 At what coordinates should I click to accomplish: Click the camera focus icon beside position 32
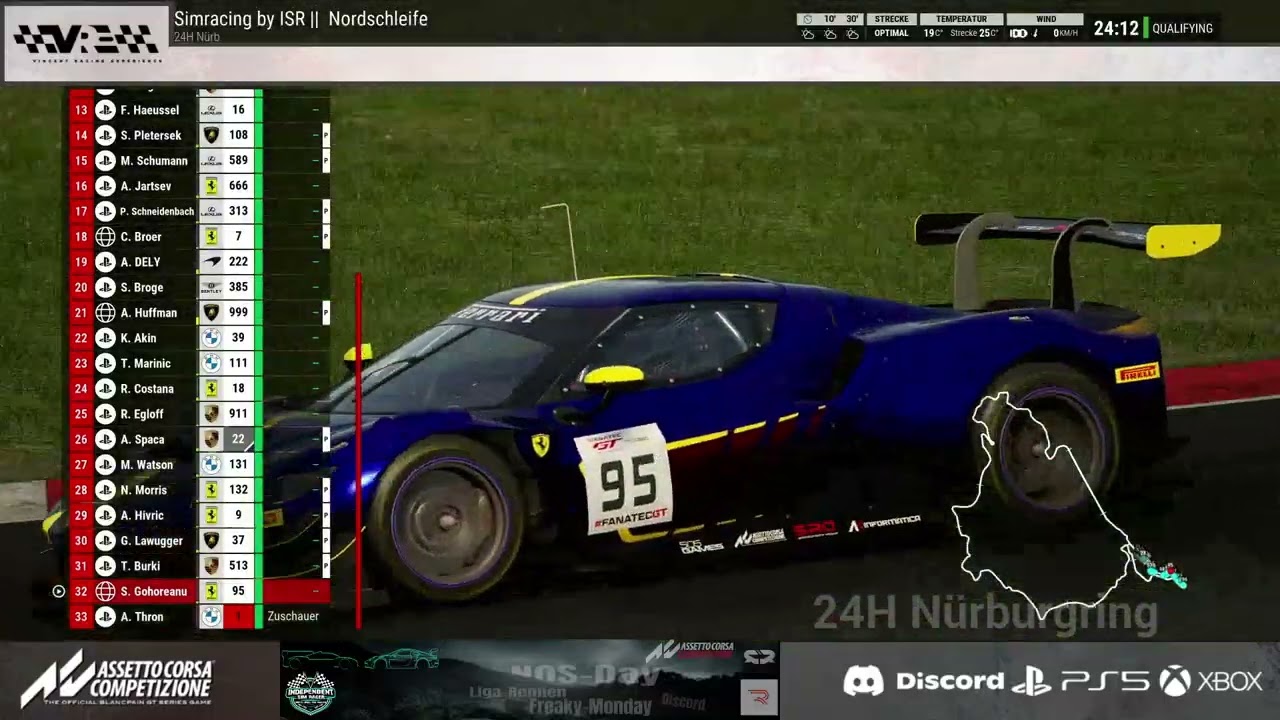click(x=58, y=591)
